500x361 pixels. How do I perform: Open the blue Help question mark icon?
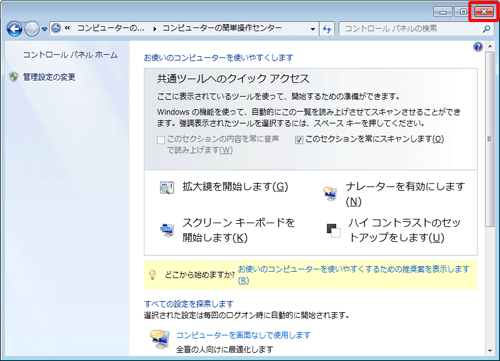478,47
